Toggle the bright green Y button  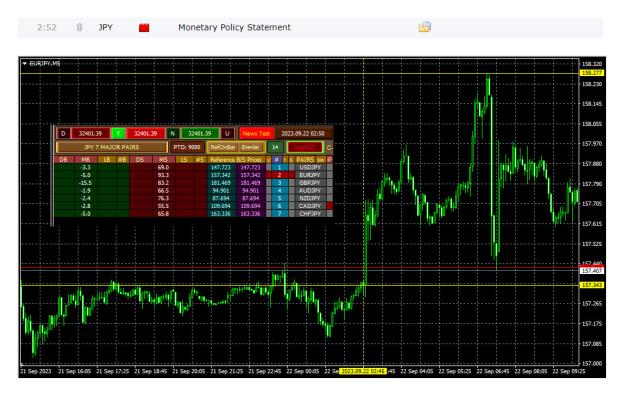click(x=118, y=134)
